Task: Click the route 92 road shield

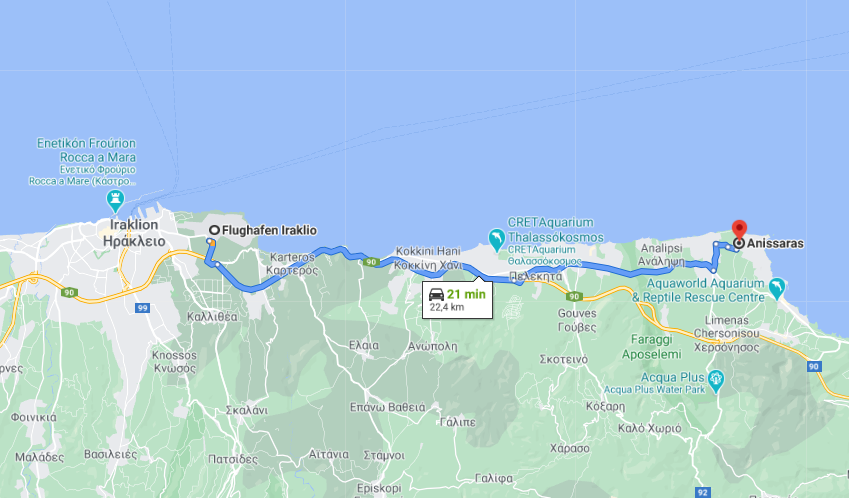Action: (x=702, y=492)
